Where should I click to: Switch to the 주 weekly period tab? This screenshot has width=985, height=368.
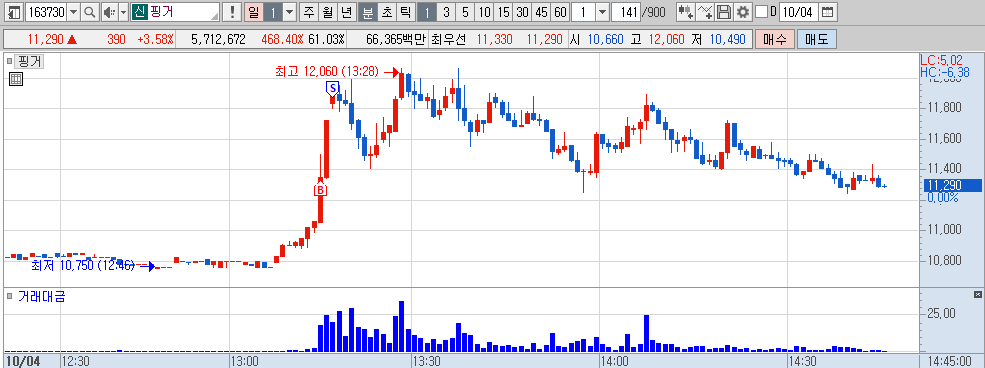point(308,12)
